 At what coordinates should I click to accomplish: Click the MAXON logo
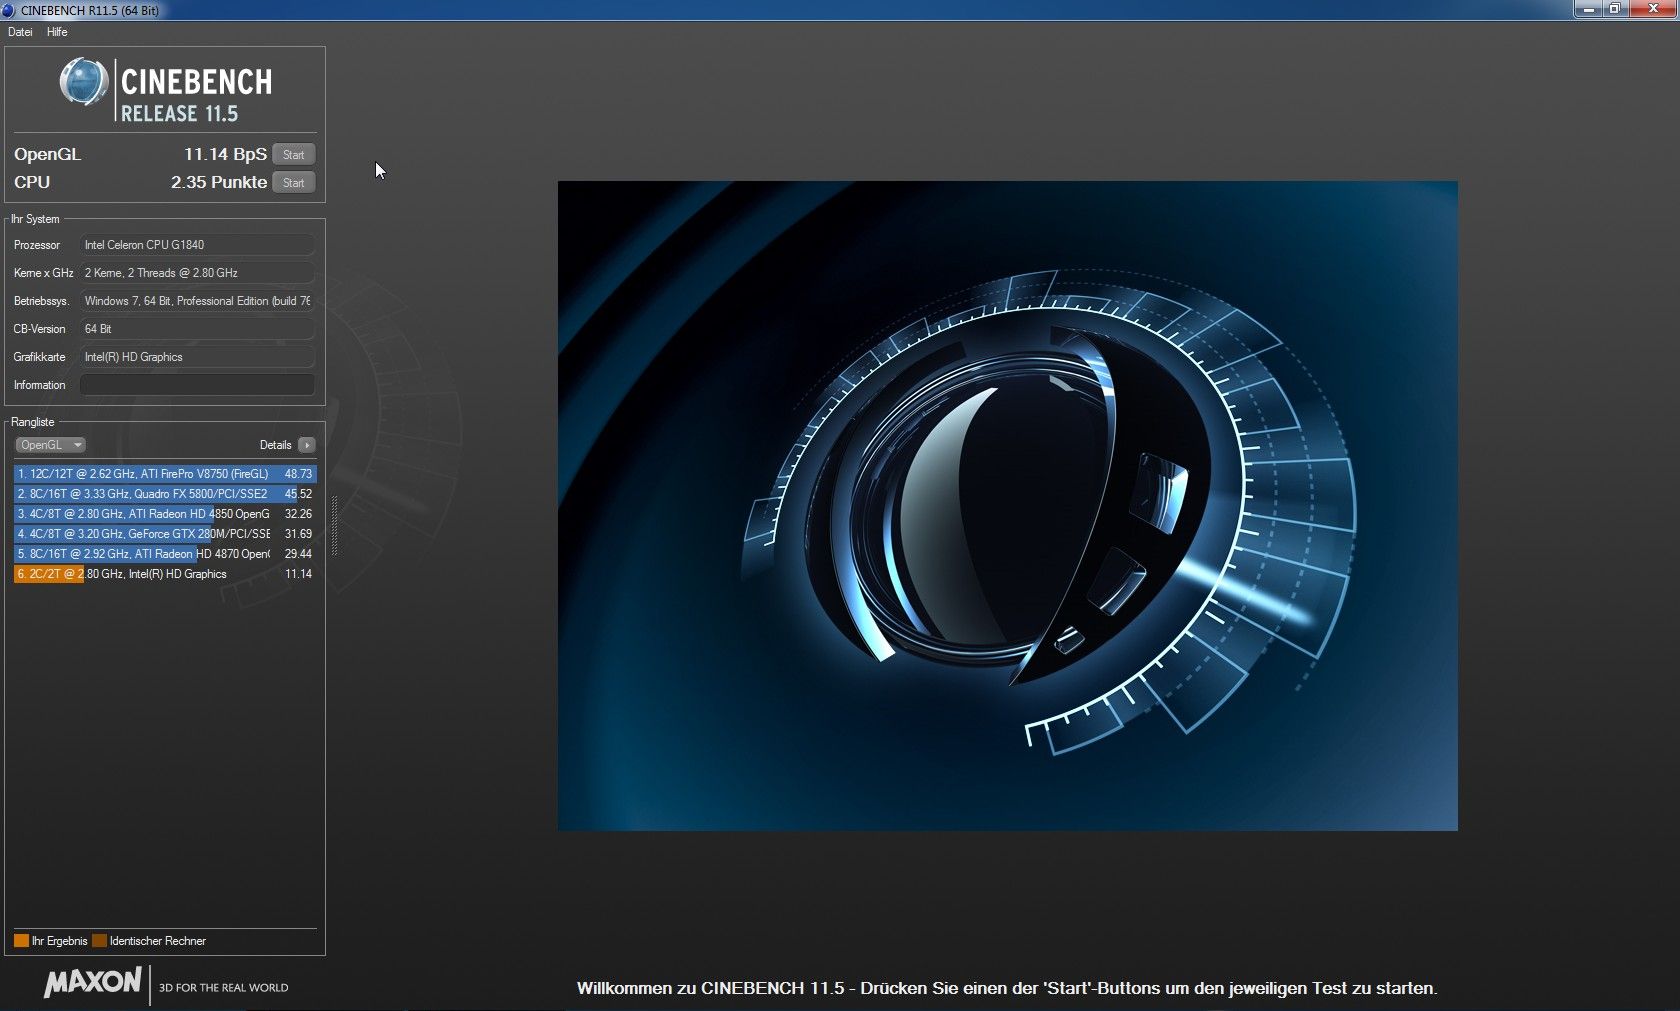[x=93, y=983]
